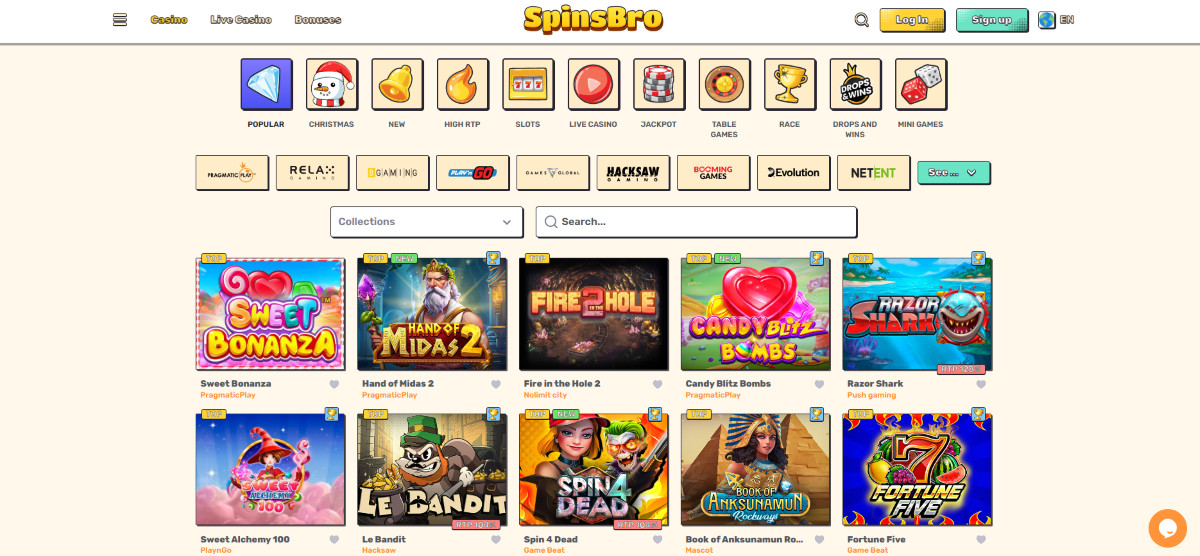Open the Mini Games dice icon
Image resolution: width=1200 pixels, height=556 pixels.
[x=921, y=84]
